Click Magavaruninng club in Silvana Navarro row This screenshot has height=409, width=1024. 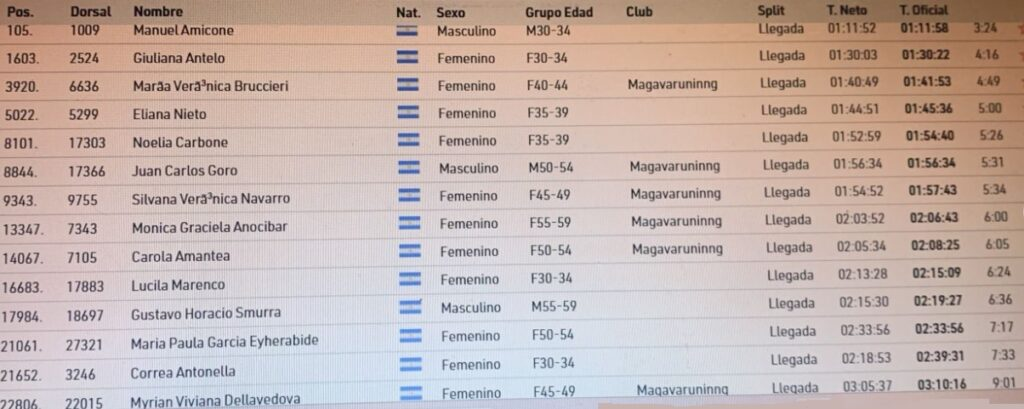676,193
